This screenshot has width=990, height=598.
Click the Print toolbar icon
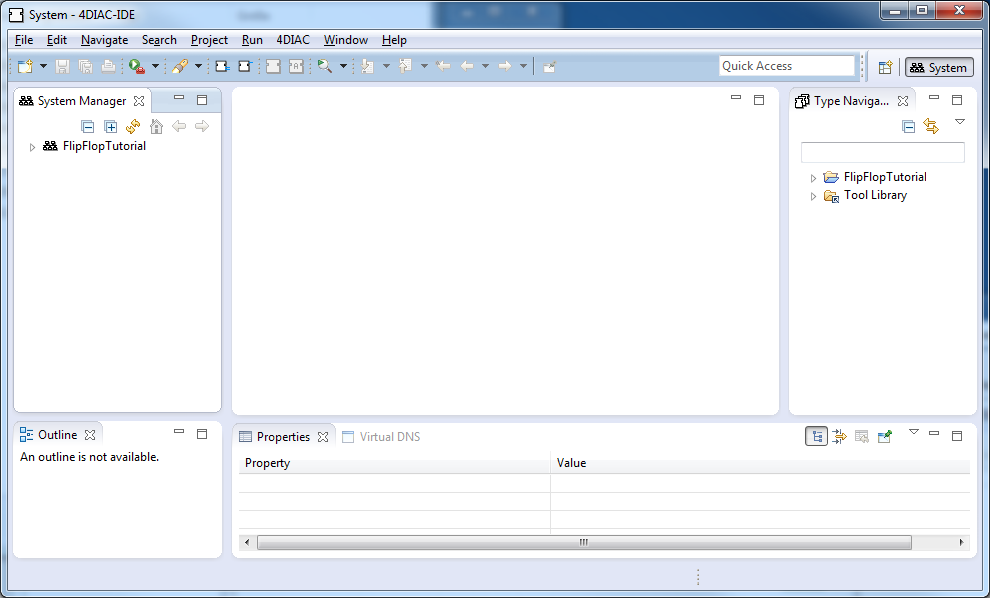pyautogui.click(x=108, y=66)
